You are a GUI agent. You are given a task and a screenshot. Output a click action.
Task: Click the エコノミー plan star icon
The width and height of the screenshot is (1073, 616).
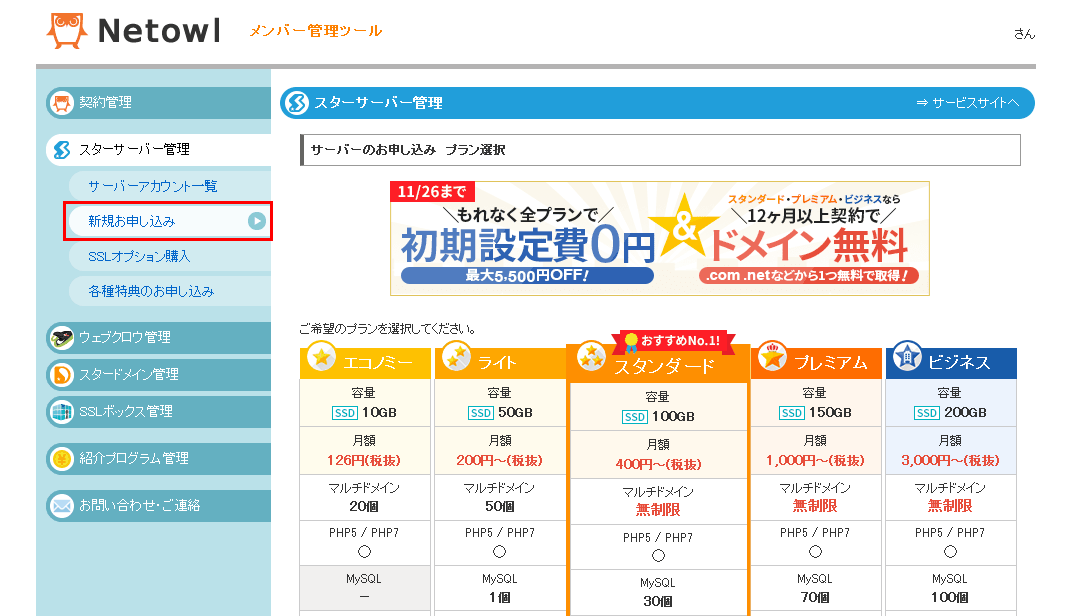coord(321,357)
